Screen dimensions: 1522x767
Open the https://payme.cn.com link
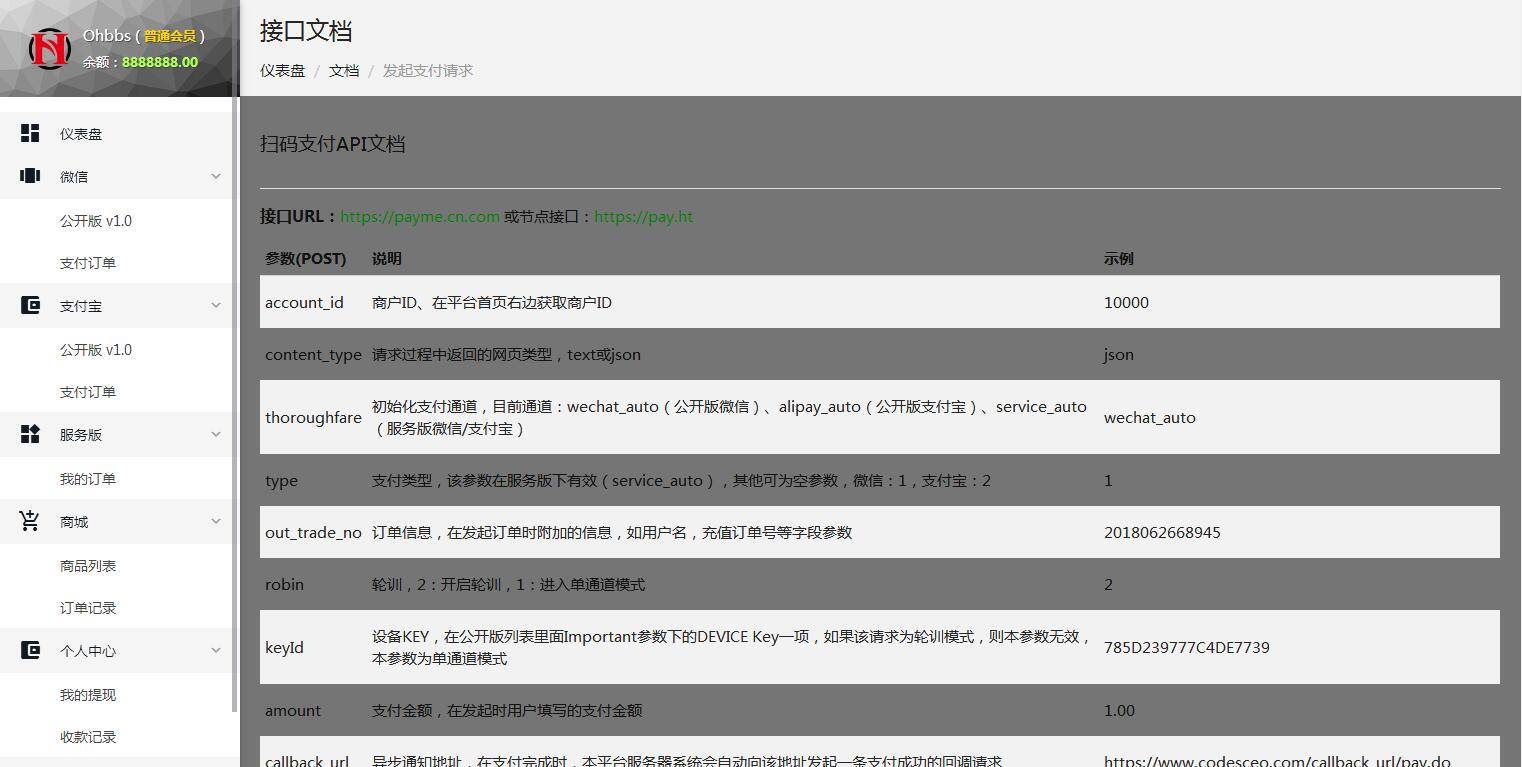point(420,216)
